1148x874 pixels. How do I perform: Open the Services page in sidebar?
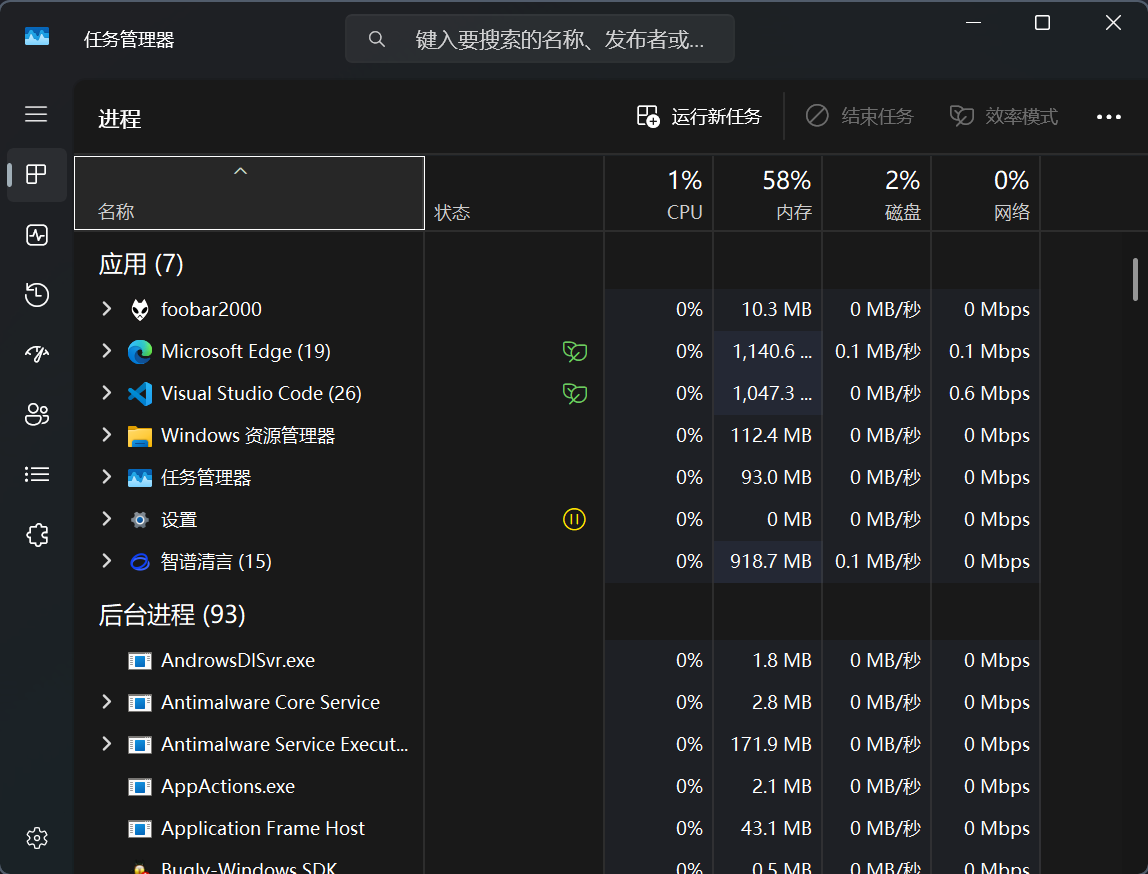point(37,535)
